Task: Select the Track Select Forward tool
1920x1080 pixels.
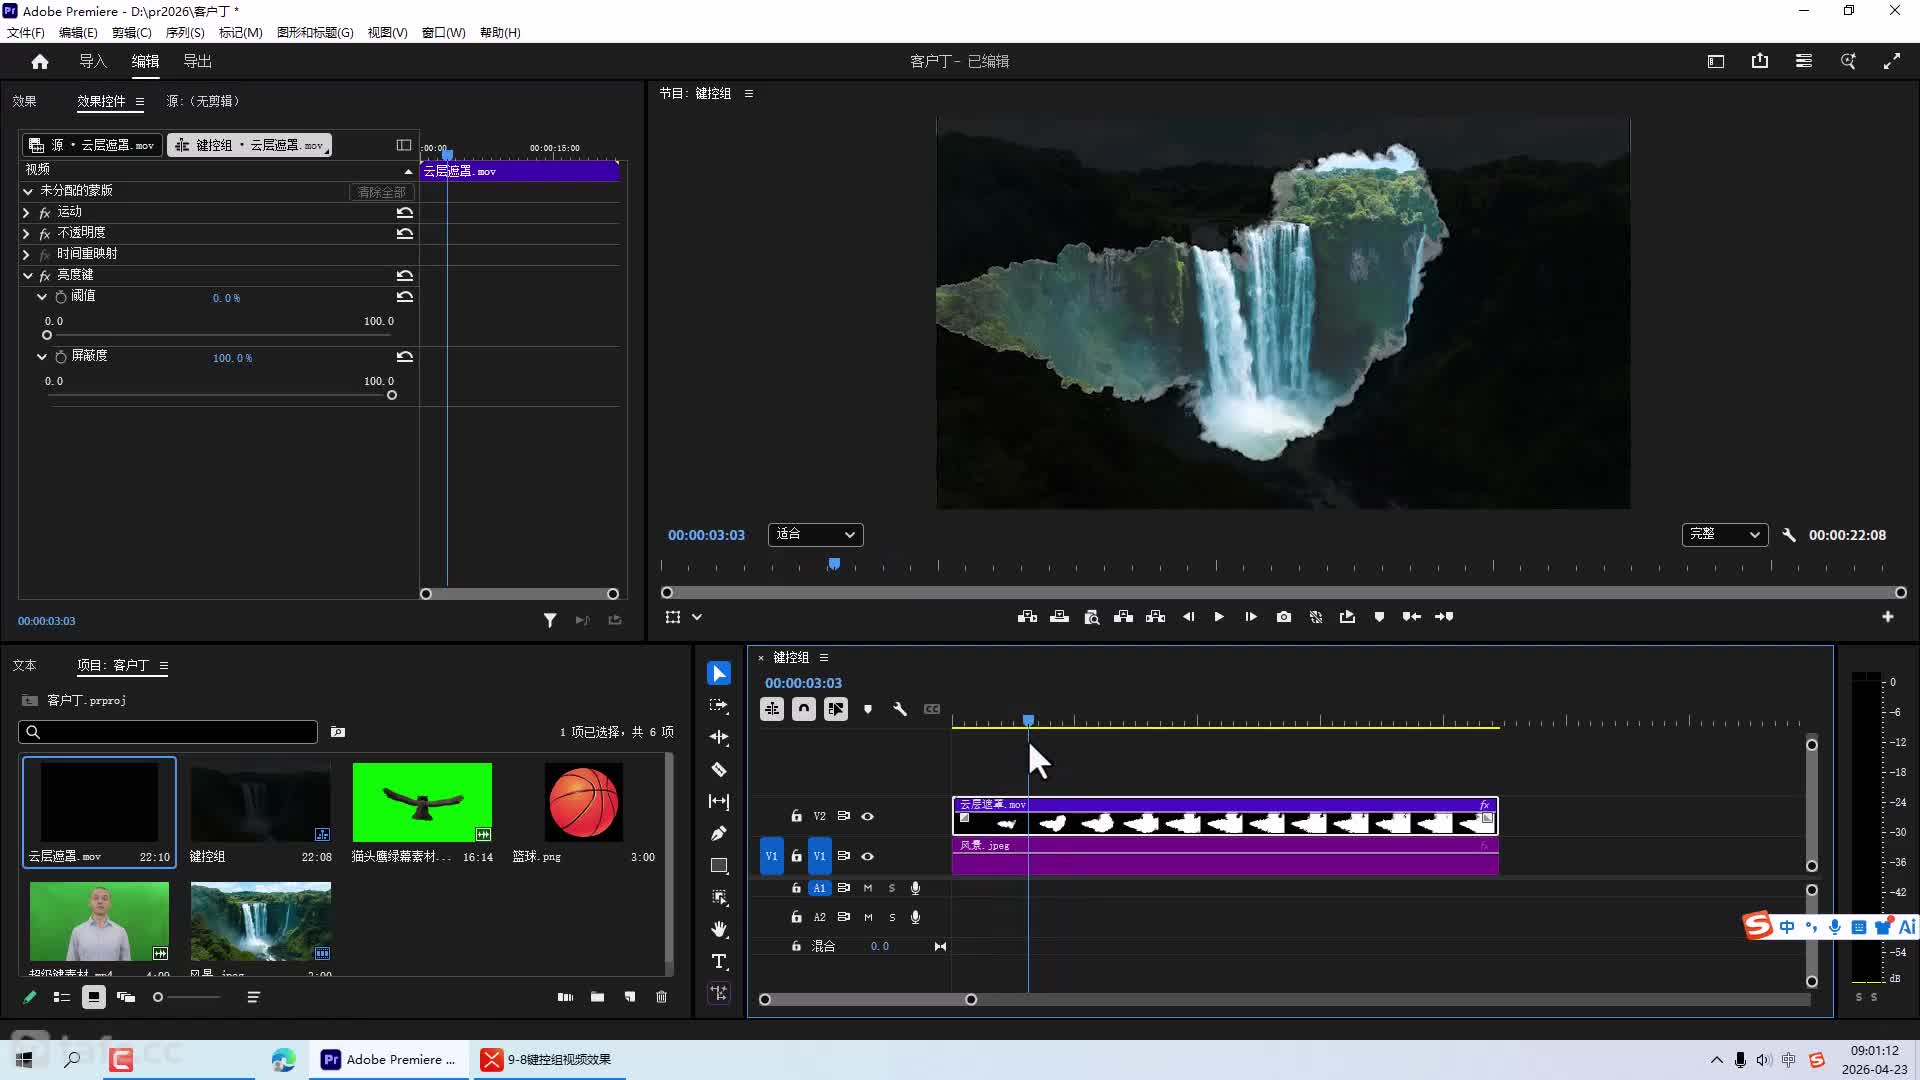Action: (x=719, y=705)
